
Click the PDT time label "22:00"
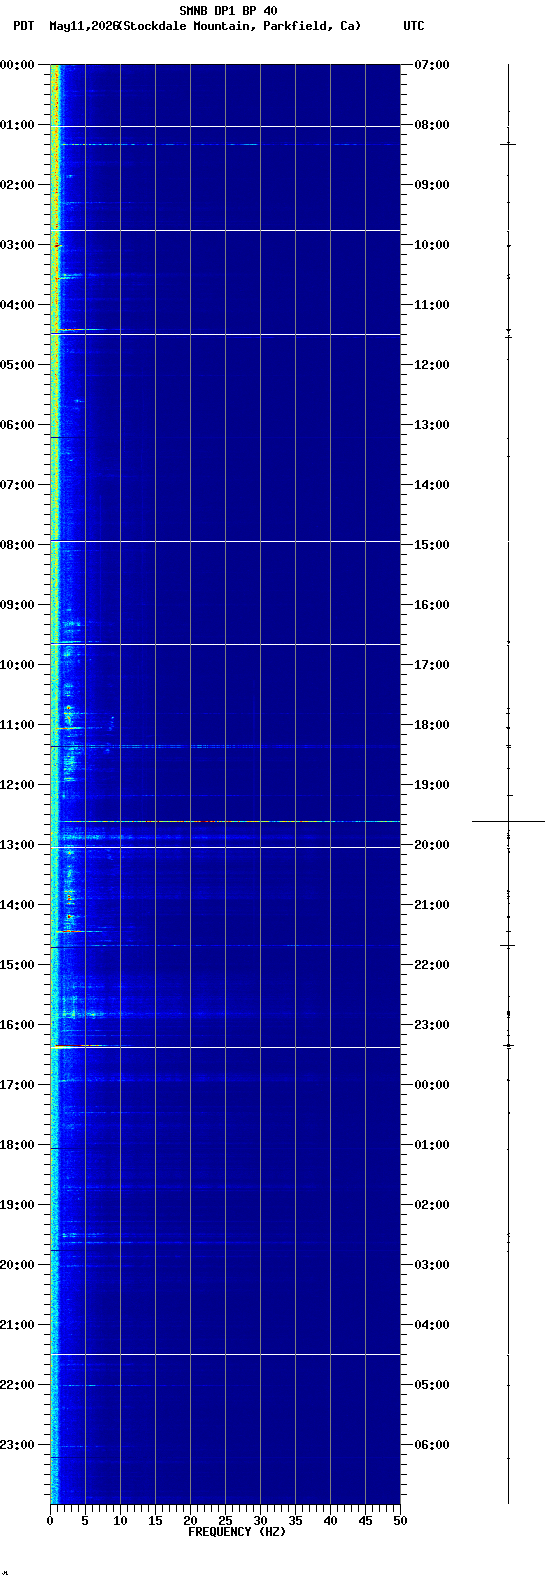tap(18, 1385)
